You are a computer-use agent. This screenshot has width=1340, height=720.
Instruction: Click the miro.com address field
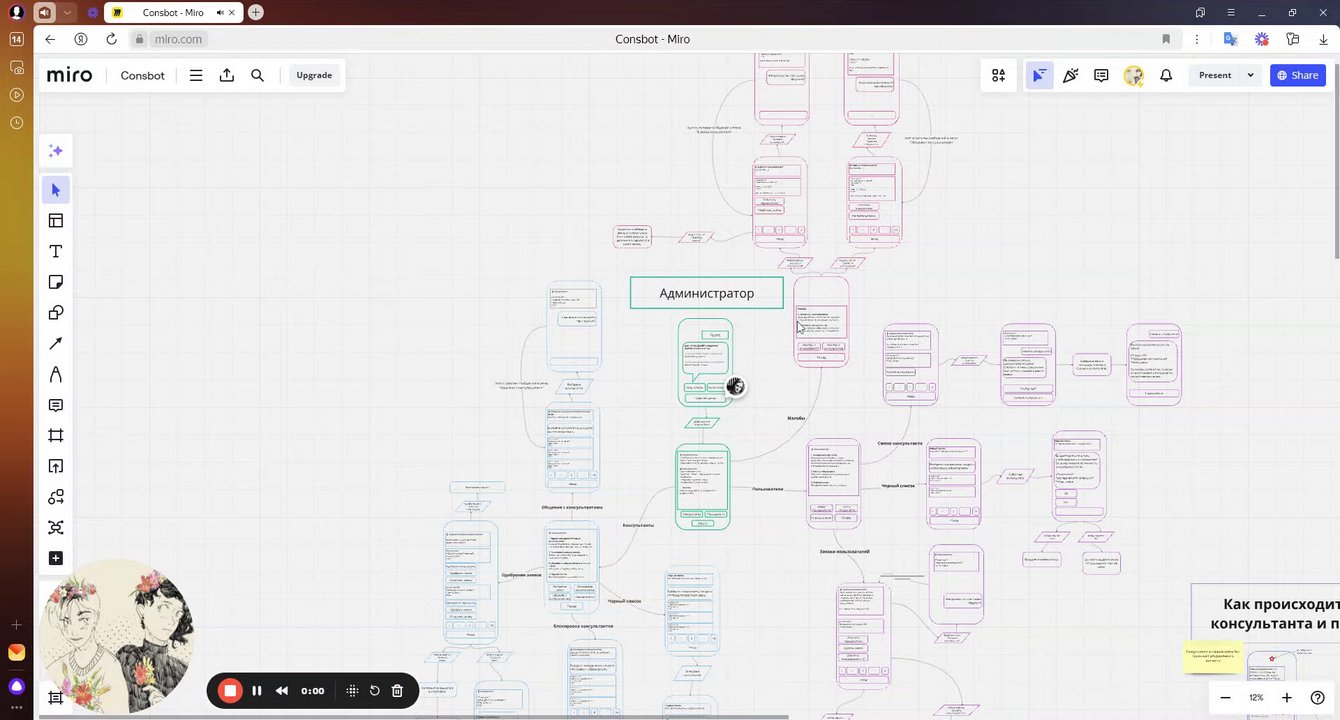[x=178, y=39]
